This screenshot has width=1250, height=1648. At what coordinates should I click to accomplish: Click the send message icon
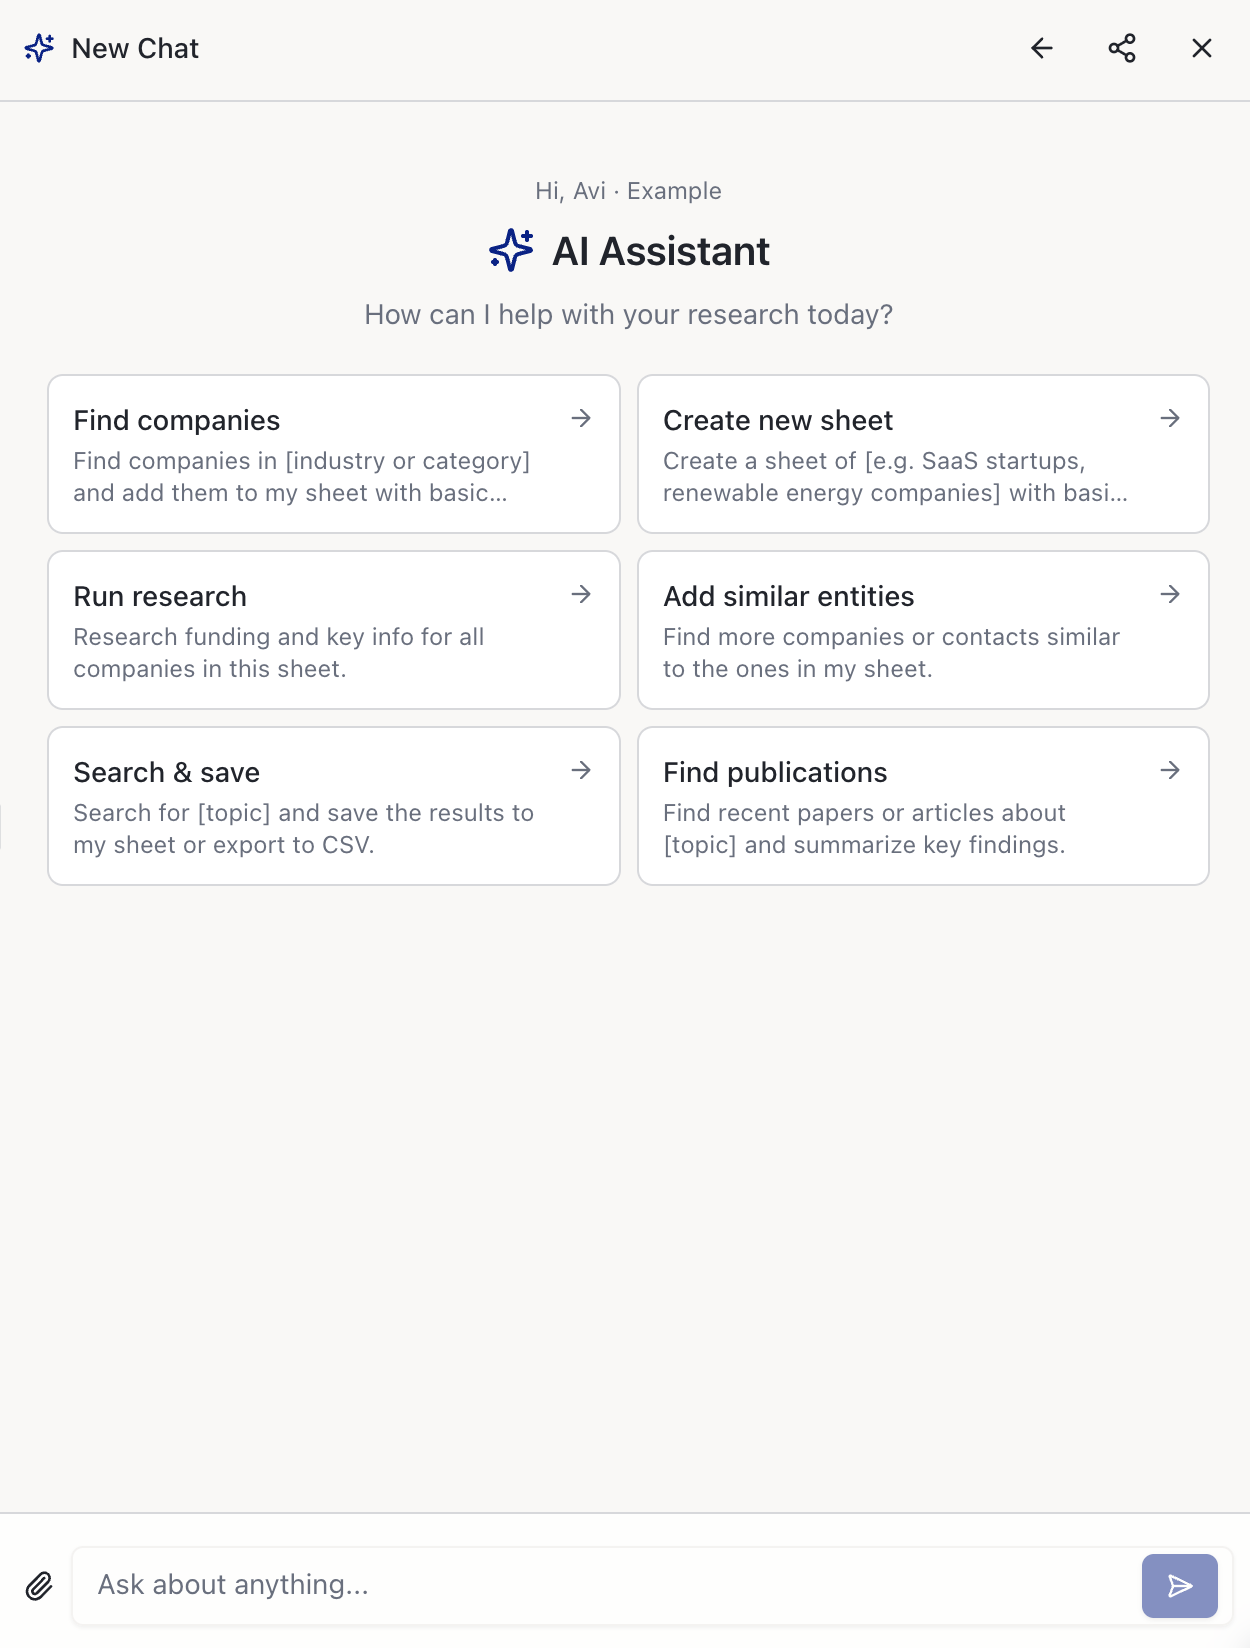[1179, 1585]
